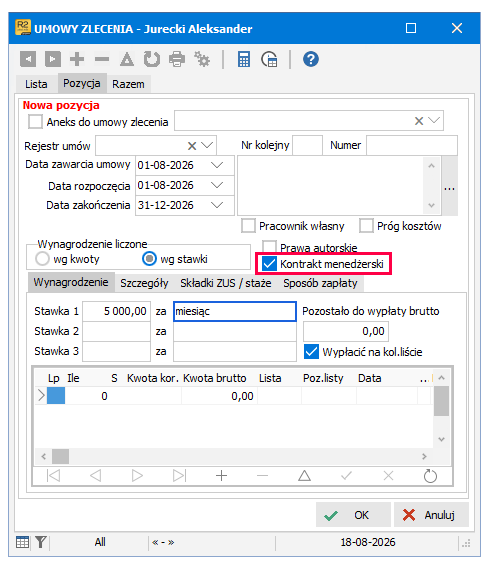The width and height of the screenshot is (489, 571).
Task: Click the calculator icon in toolbar
Action: (x=244, y=59)
